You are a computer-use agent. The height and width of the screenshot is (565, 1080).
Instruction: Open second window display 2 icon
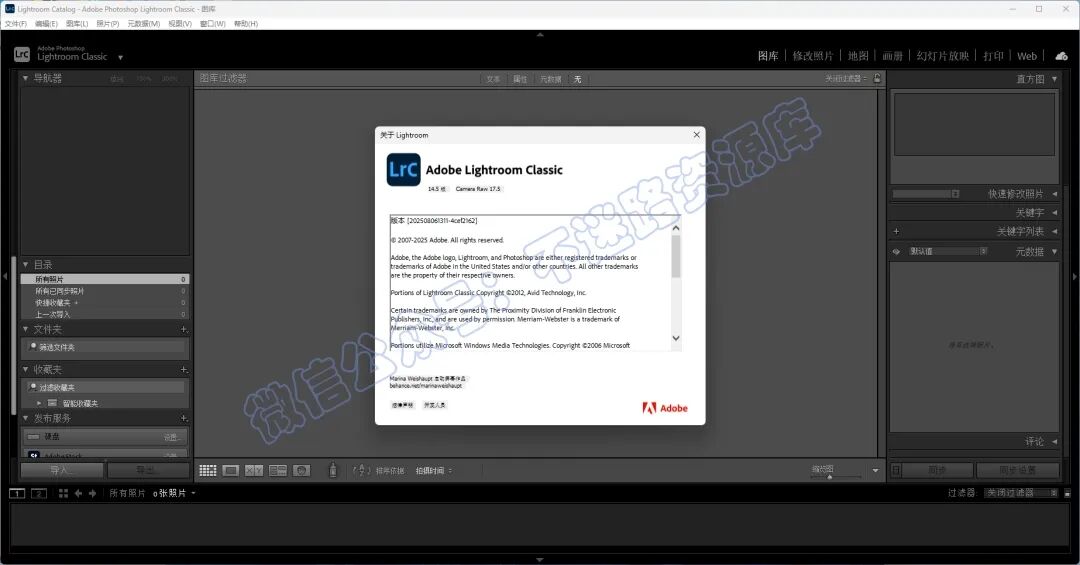coord(39,493)
